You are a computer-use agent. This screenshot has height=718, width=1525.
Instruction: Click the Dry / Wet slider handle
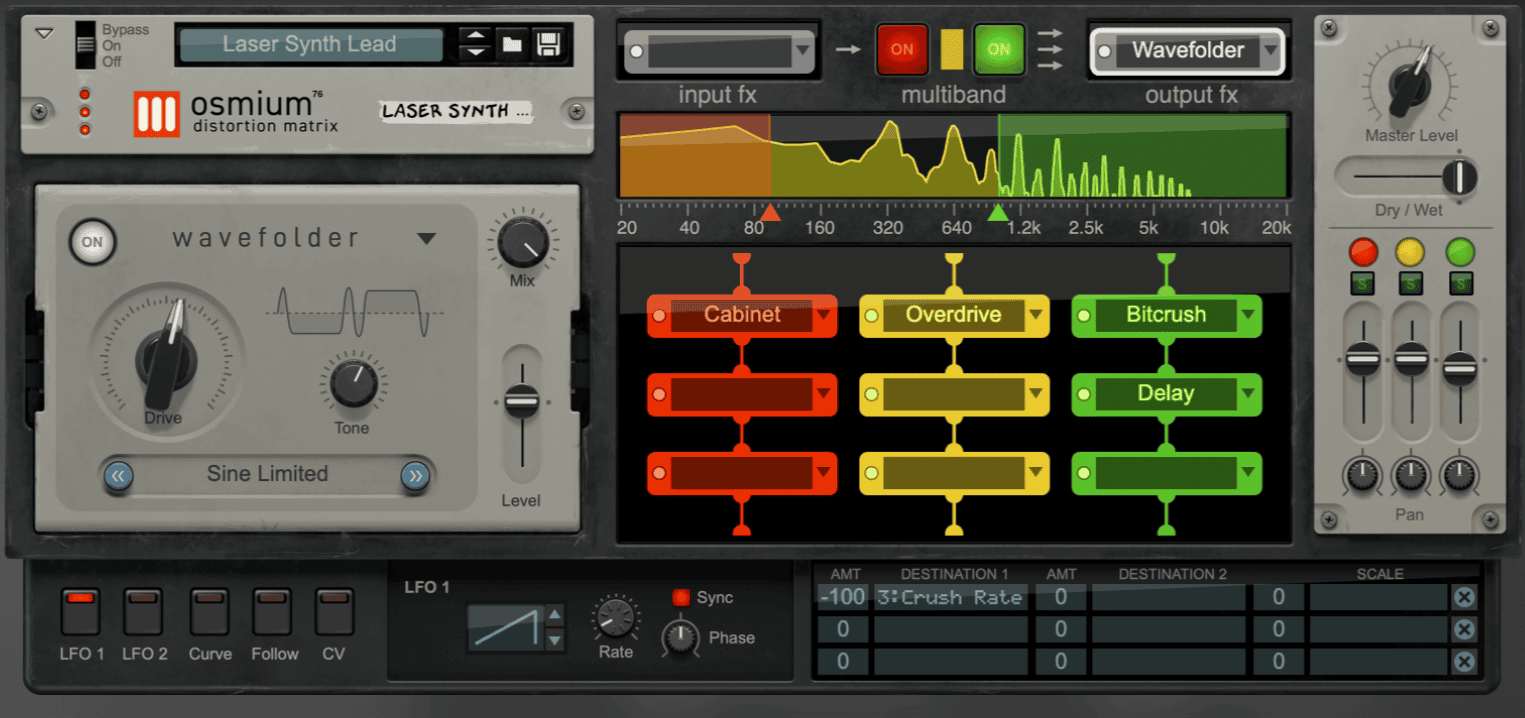[x=1460, y=177]
